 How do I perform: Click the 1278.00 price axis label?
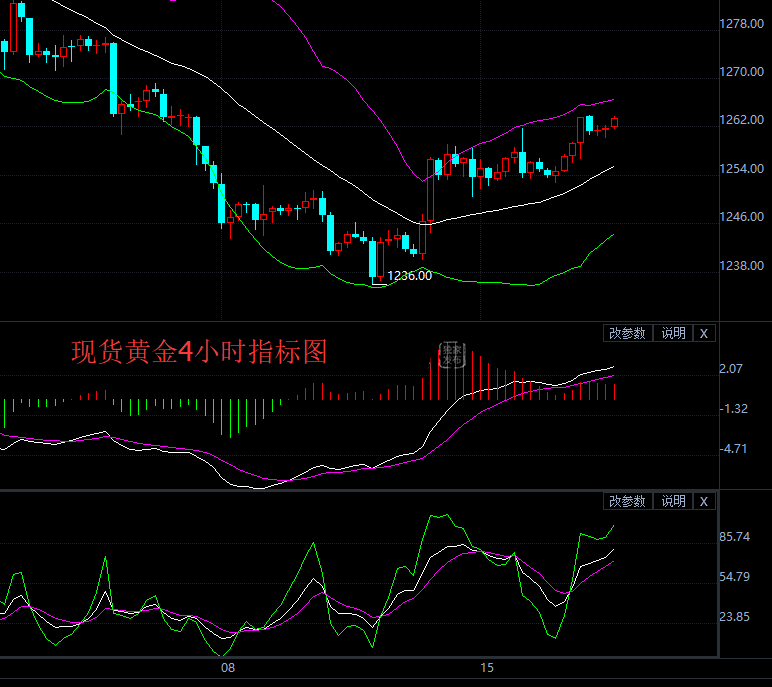743,24
